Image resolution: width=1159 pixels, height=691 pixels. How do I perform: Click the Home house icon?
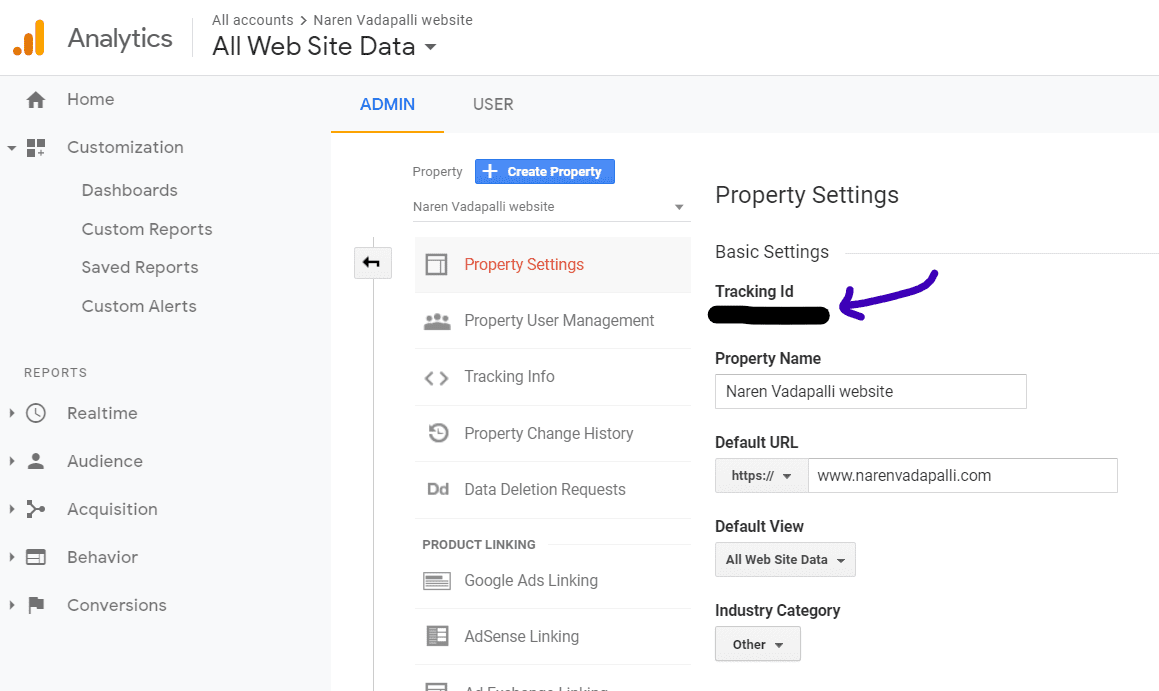tap(35, 100)
